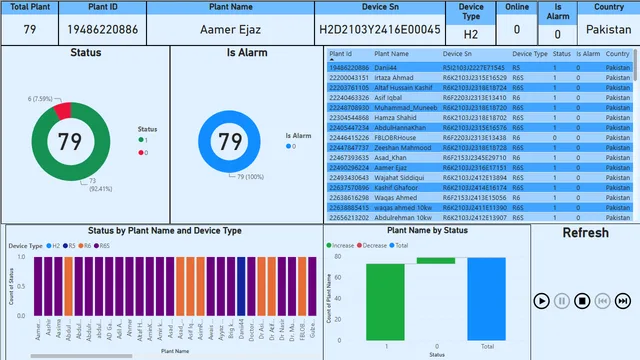Image resolution: width=640 pixels, height=360 pixels.
Task: Select the AbdulHannaKhan row
Action: (x=480, y=128)
